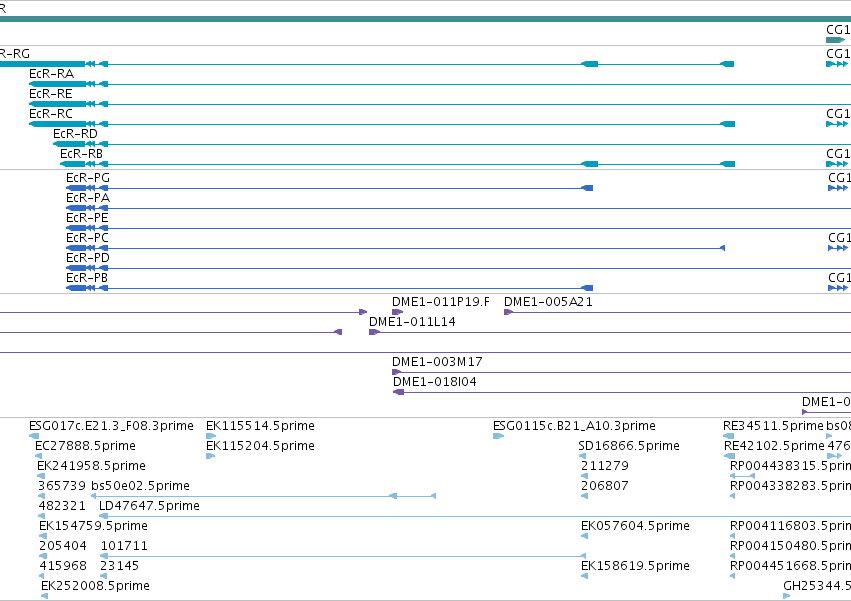Select EST ESG017c.E21.3_F08.3prime
The image size is (851, 601).
point(111,426)
